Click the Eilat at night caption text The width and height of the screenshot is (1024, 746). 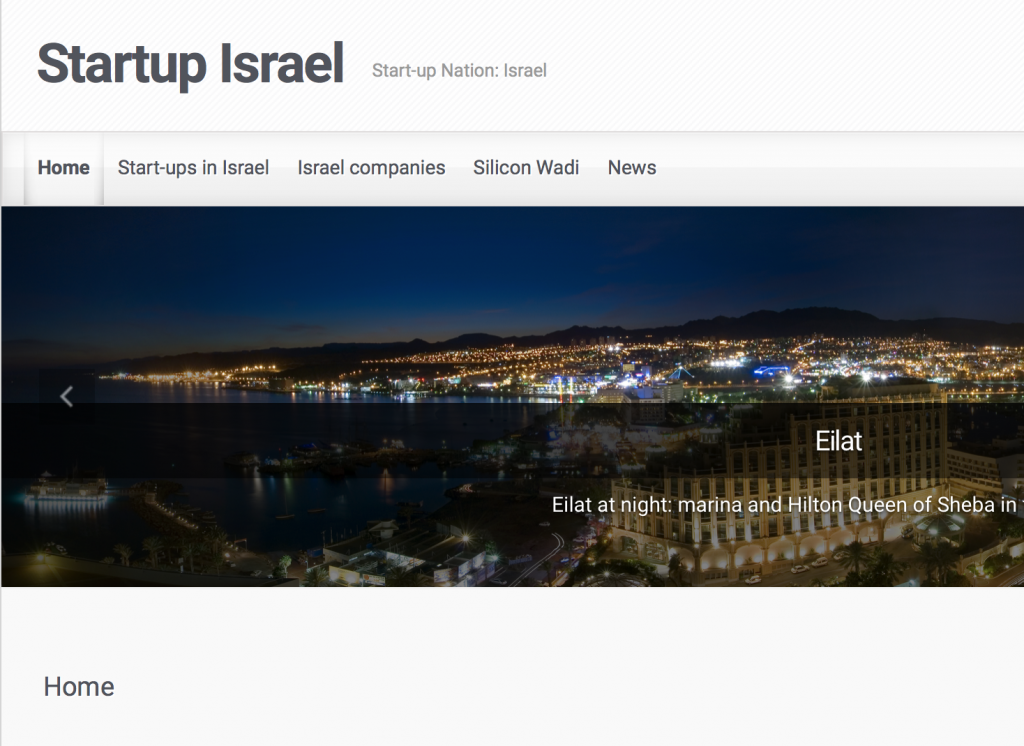[x=786, y=505]
